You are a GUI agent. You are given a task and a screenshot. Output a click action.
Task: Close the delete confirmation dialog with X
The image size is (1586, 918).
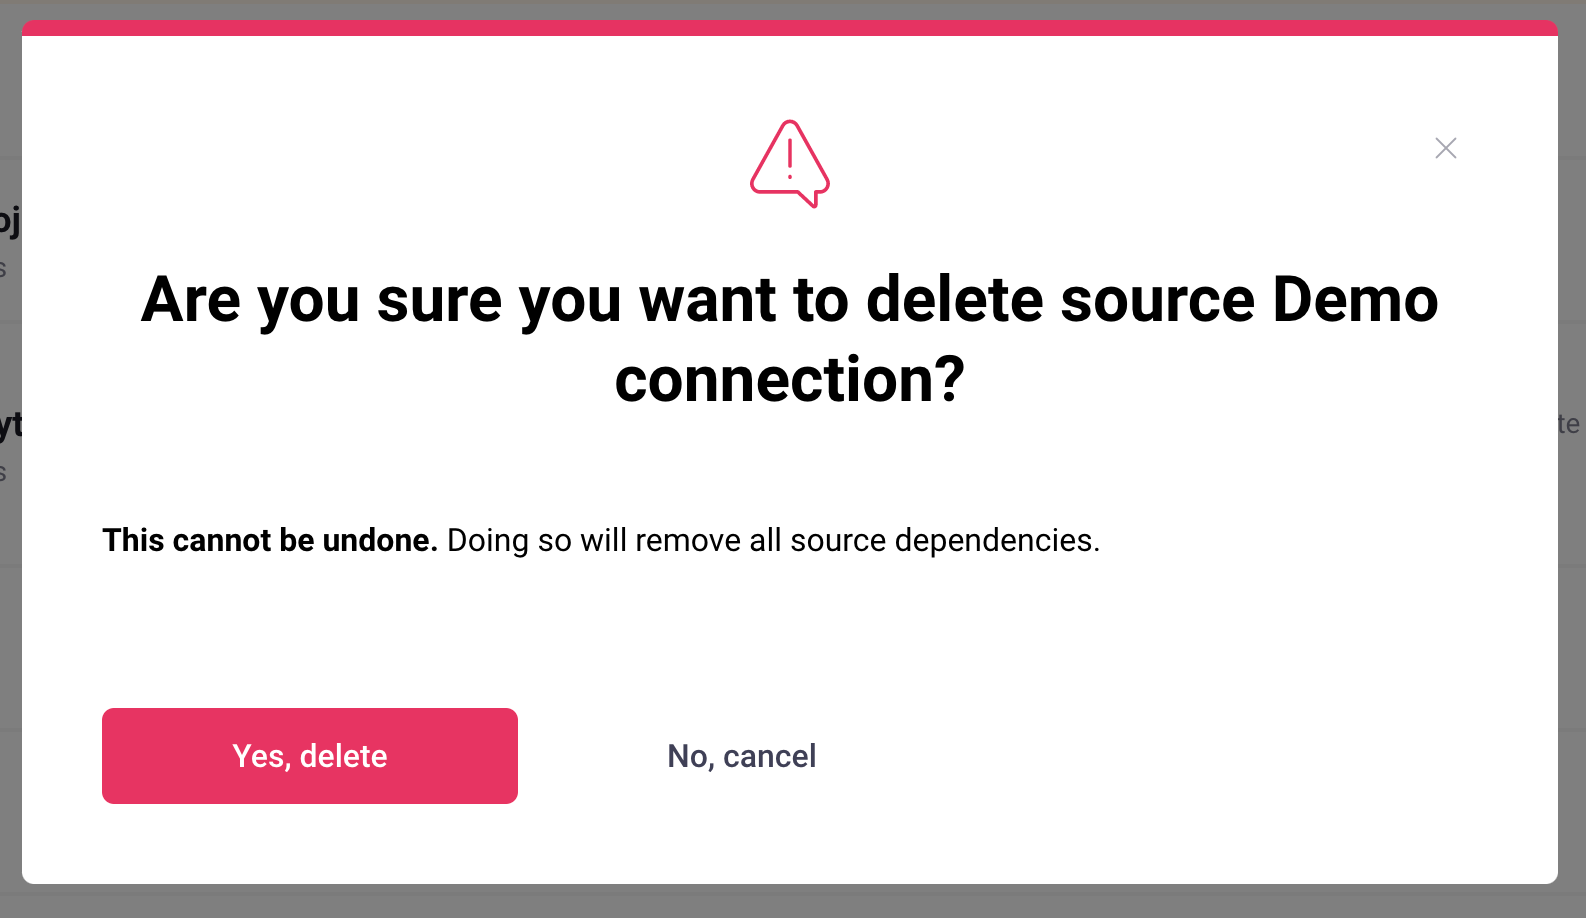coord(1445,148)
